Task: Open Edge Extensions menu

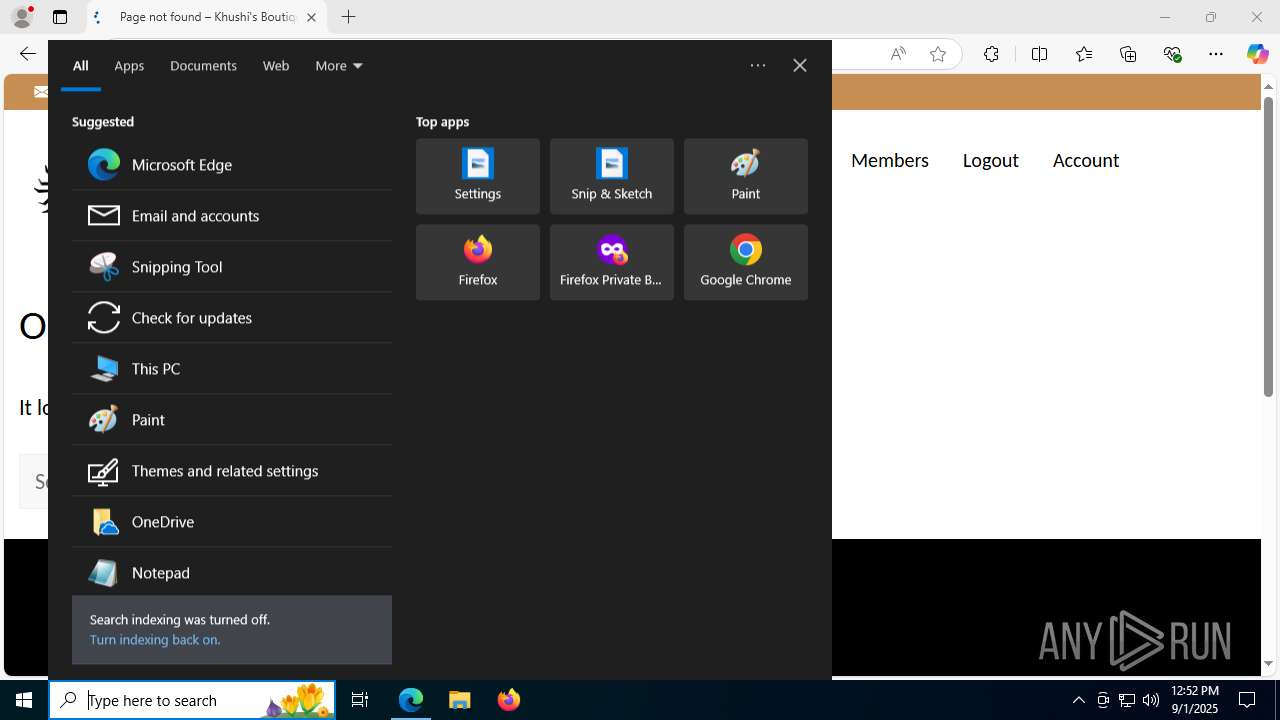Action: (991, 54)
